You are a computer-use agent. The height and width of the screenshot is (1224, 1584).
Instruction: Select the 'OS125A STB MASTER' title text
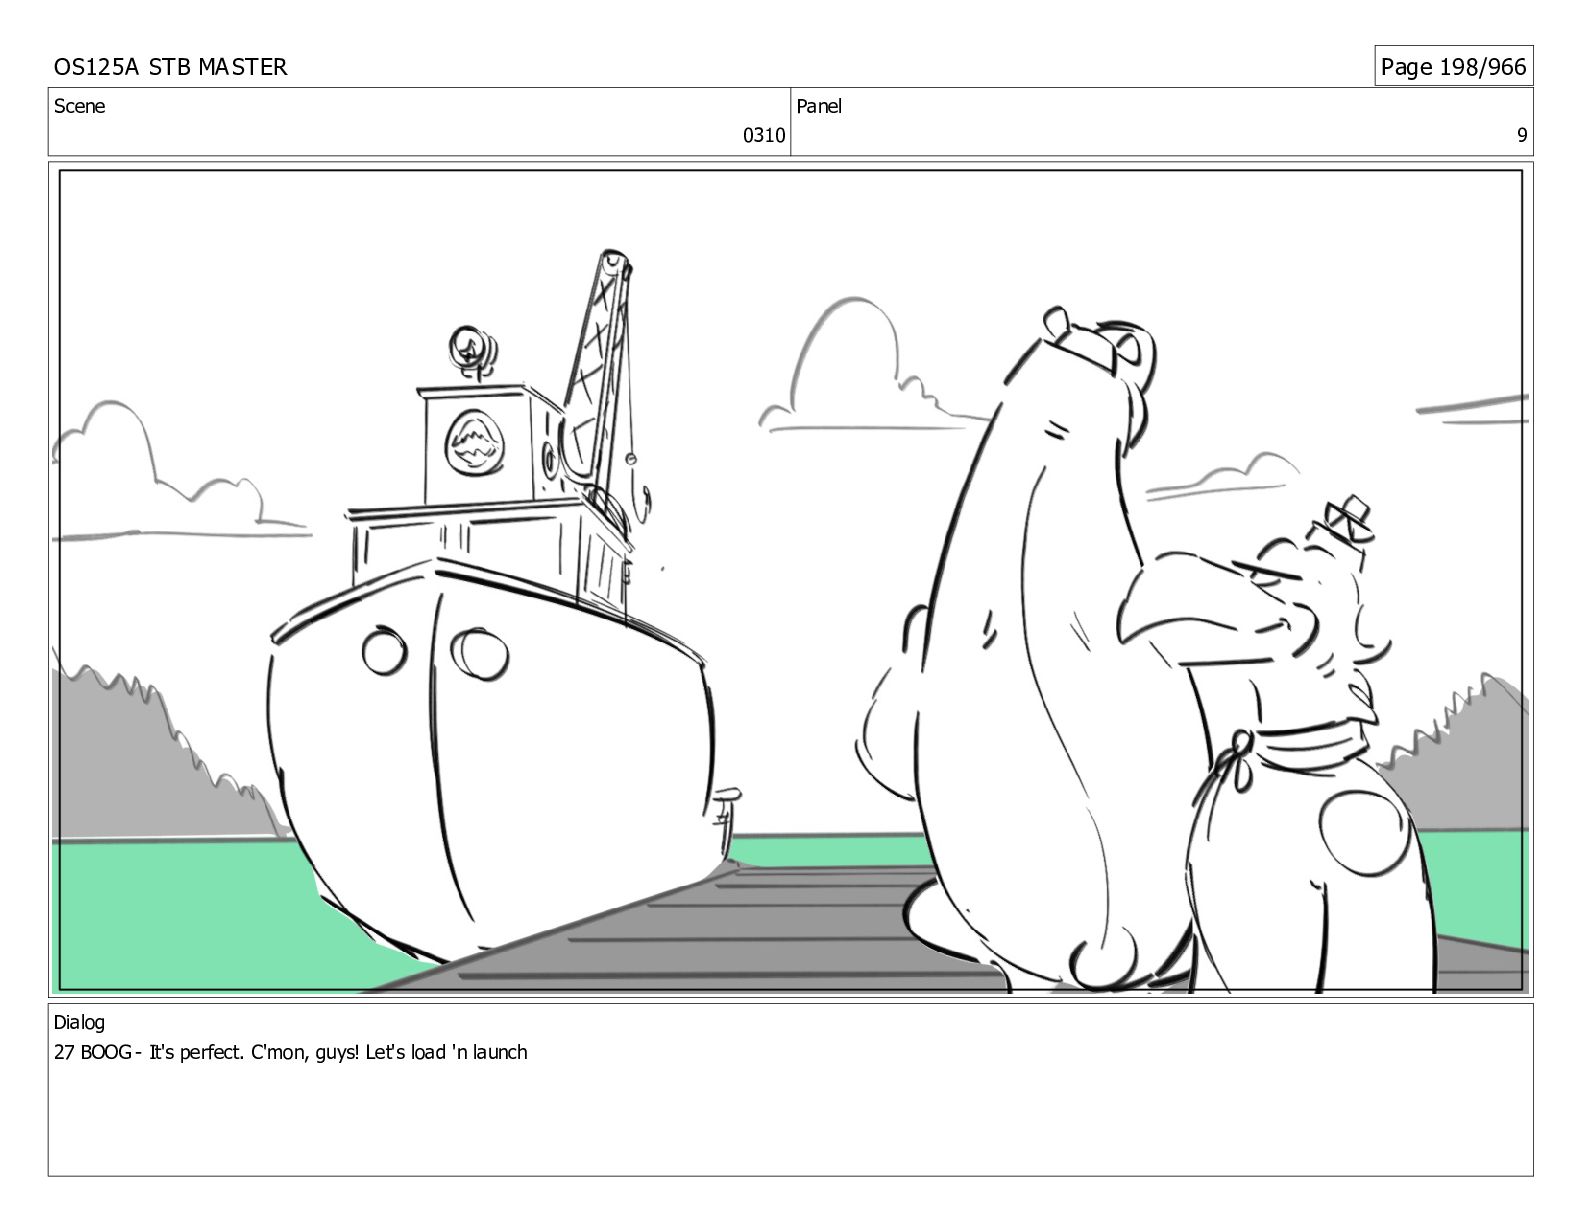pyautogui.click(x=170, y=67)
